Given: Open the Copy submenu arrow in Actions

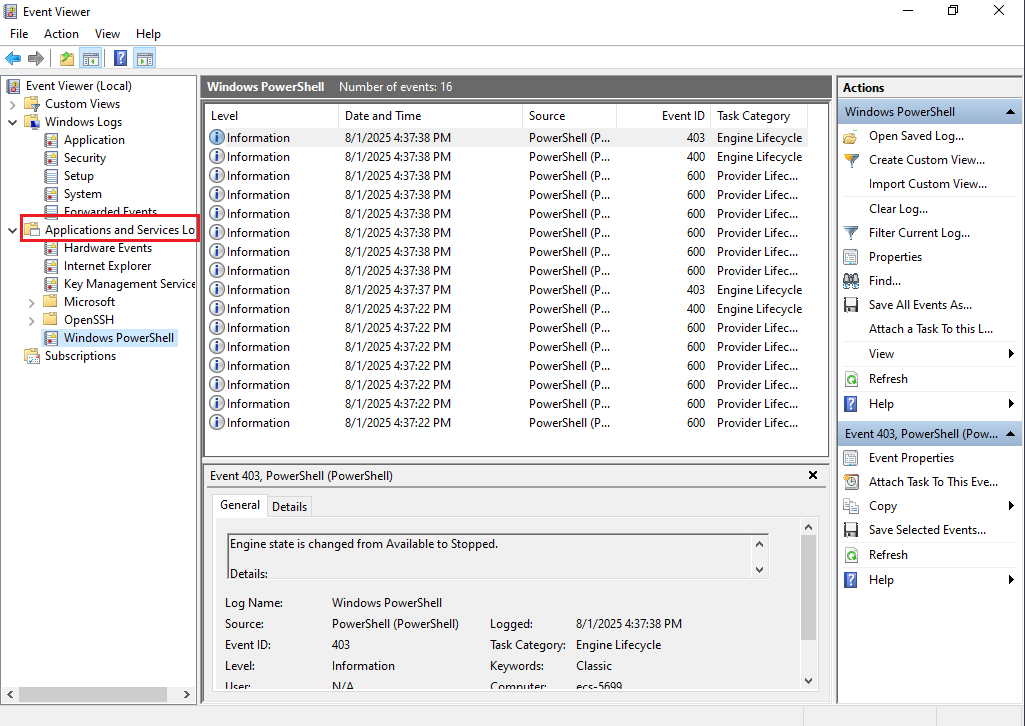Looking at the screenshot, I should 1011,506.
